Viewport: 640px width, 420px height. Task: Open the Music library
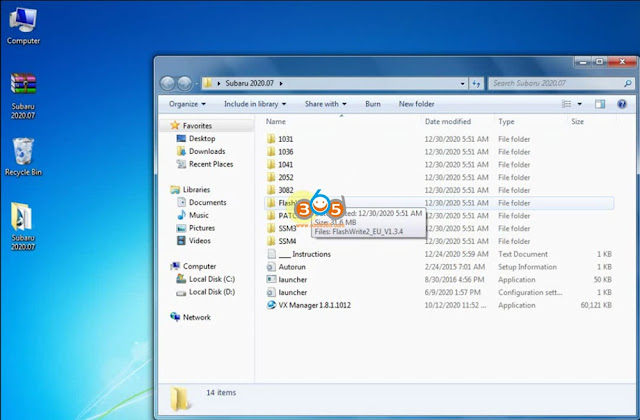click(x=199, y=215)
